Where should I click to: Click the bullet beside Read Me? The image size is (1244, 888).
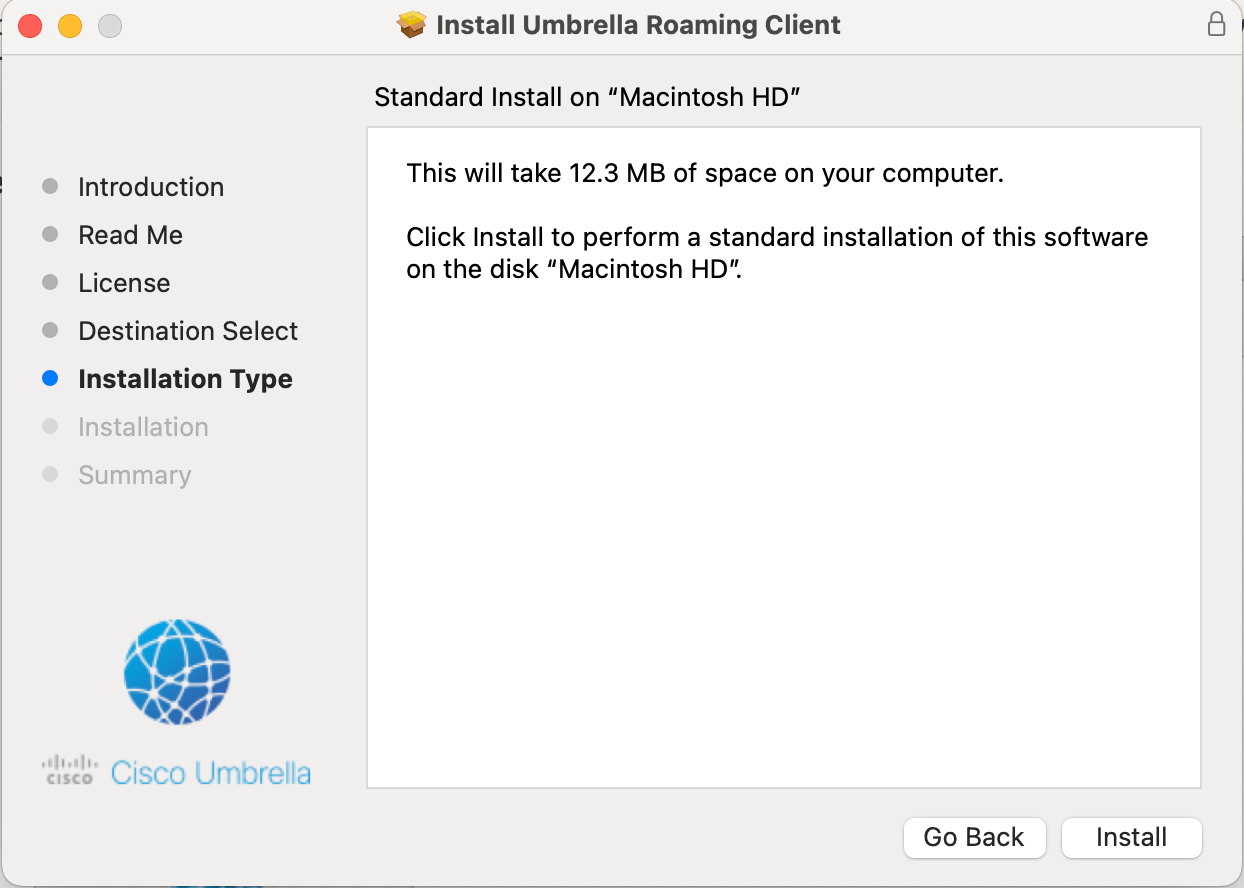click(50, 235)
